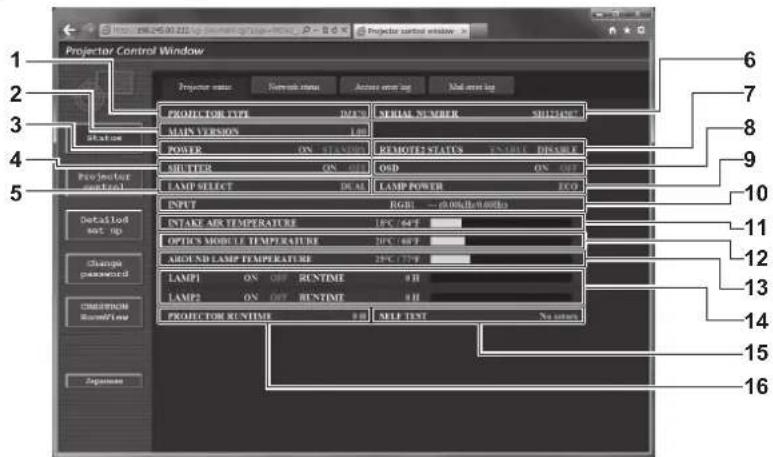The image size is (773, 457).
Task: Click REMOTE2 STATUS DISABLE indicator
Action: point(557,149)
